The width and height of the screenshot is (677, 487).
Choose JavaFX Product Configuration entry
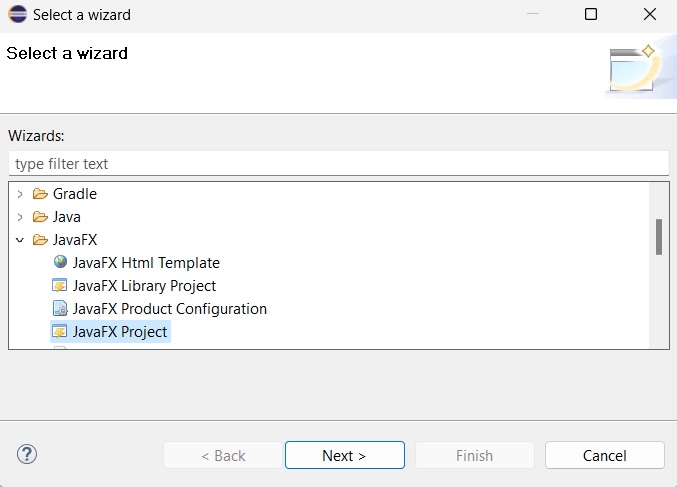pos(169,309)
